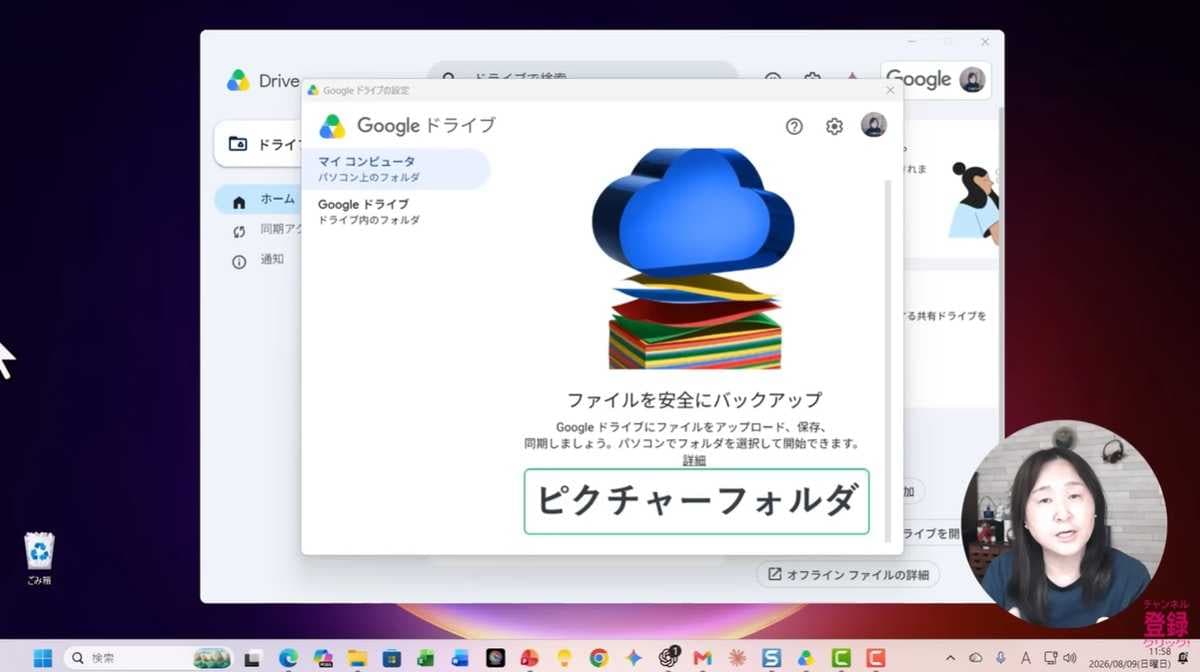The width and height of the screenshot is (1200, 672).
Task: Open ChatGPT from the taskbar
Action: click(668, 657)
